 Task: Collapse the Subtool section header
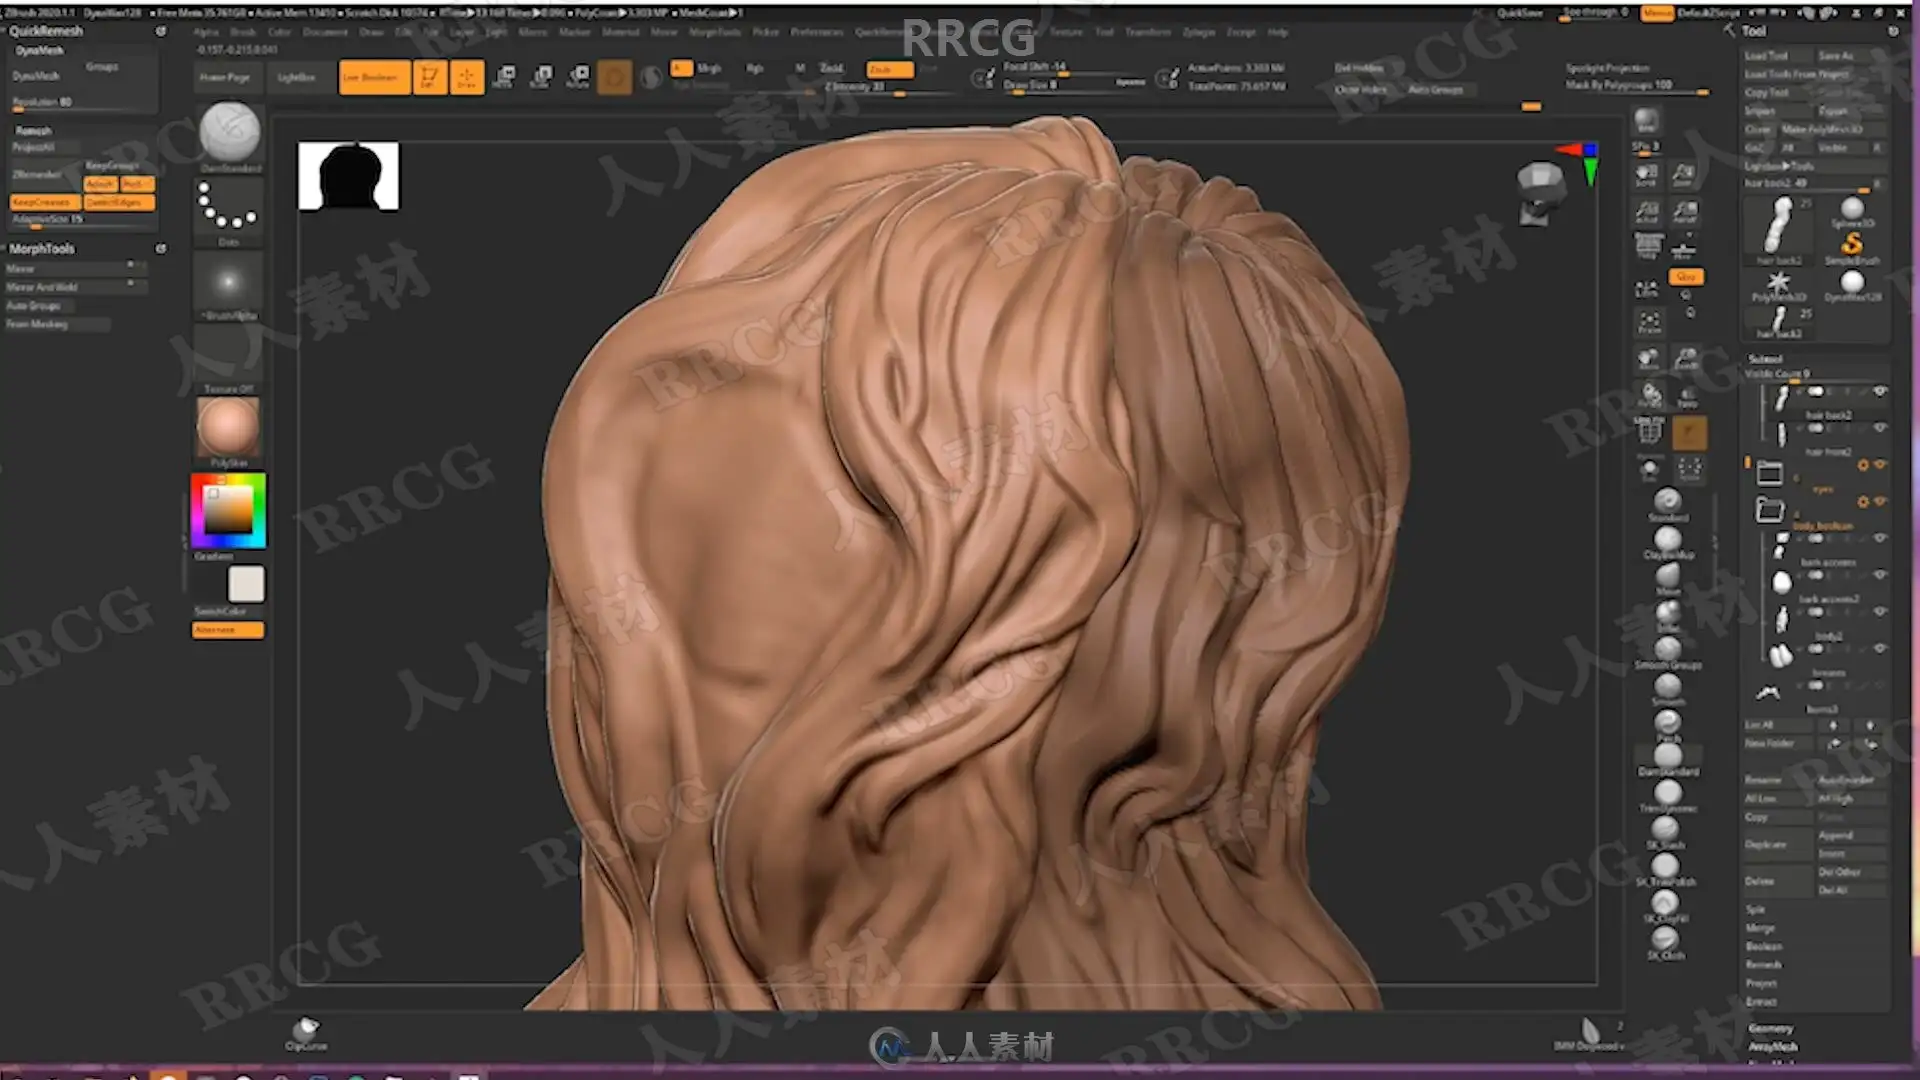click(1765, 359)
